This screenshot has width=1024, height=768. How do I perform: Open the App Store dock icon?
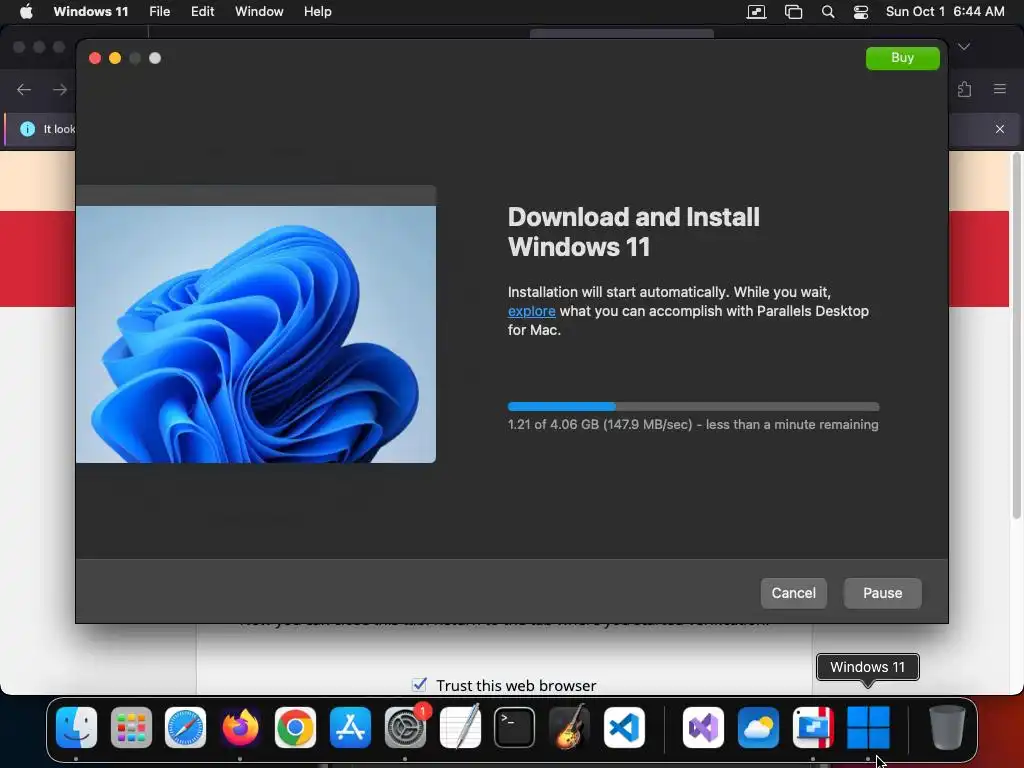[350, 728]
